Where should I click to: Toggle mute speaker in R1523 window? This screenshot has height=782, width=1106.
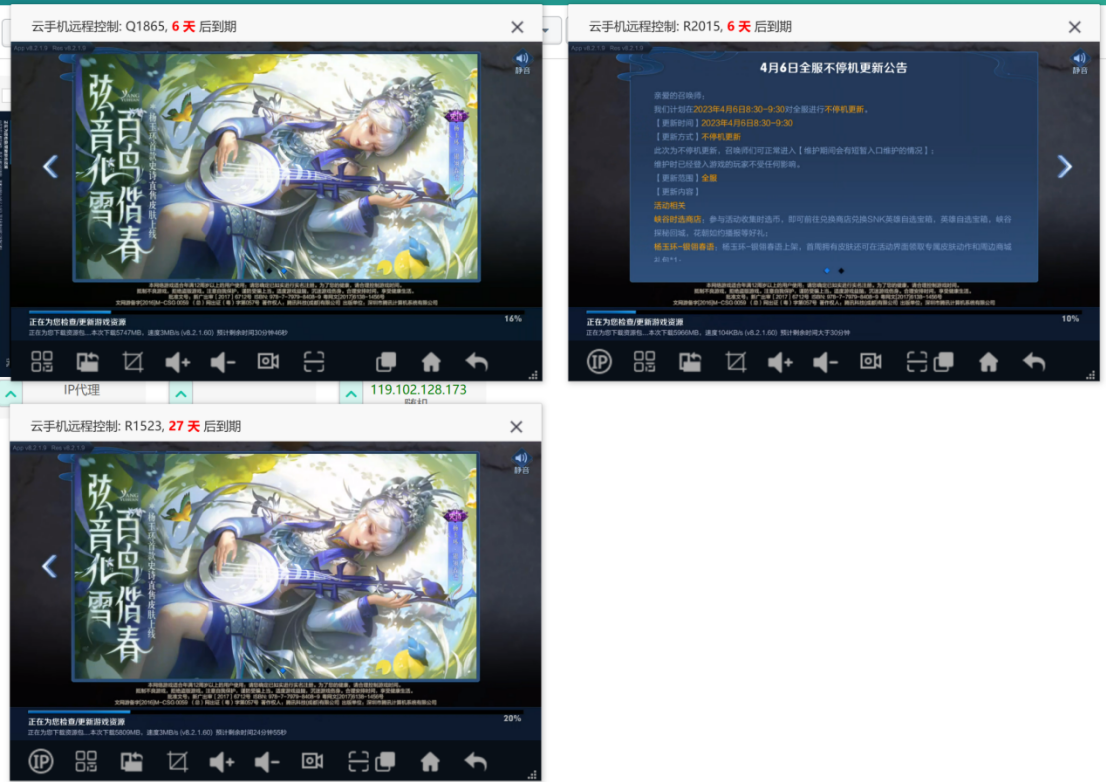[521, 460]
